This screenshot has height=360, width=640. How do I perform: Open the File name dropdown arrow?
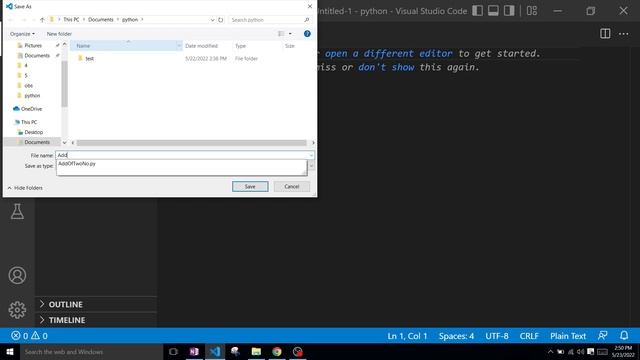pyautogui.click(x=311, y=155)
